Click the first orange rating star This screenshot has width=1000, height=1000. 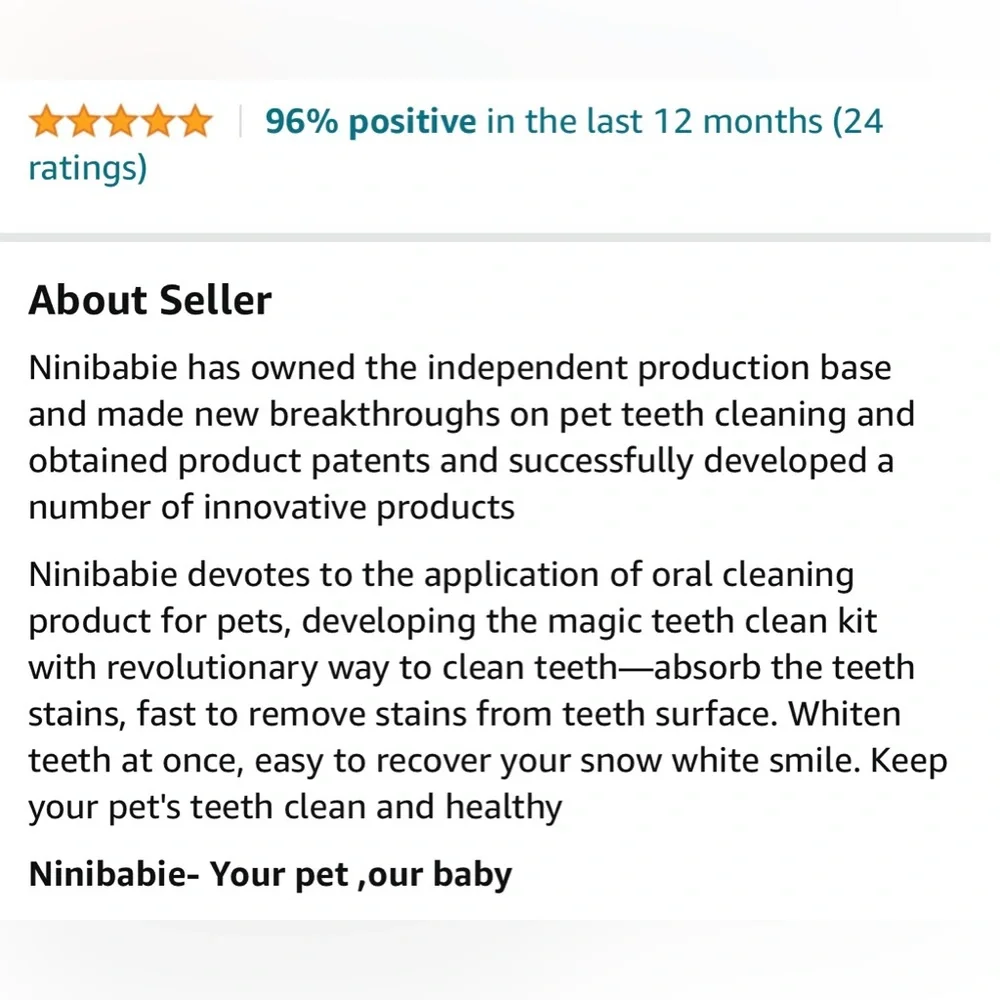pyautogui.click(x=46, y=121)
